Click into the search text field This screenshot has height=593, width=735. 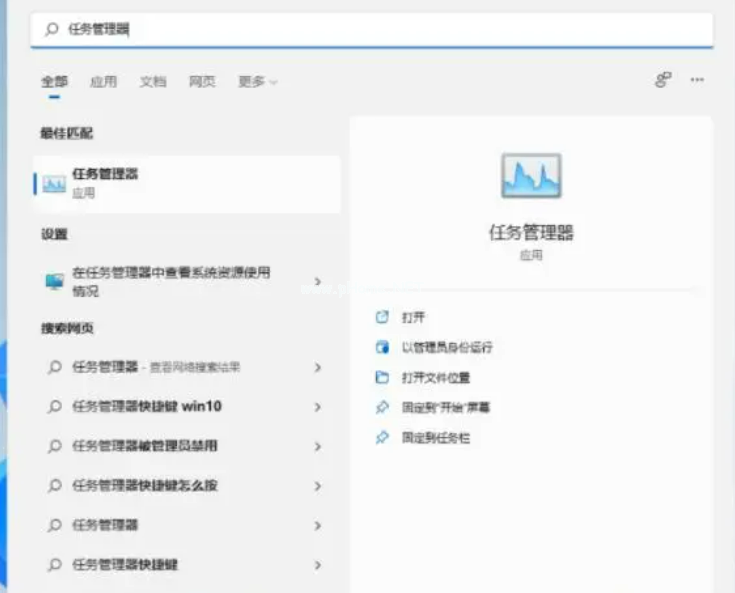tap(380, 30)
